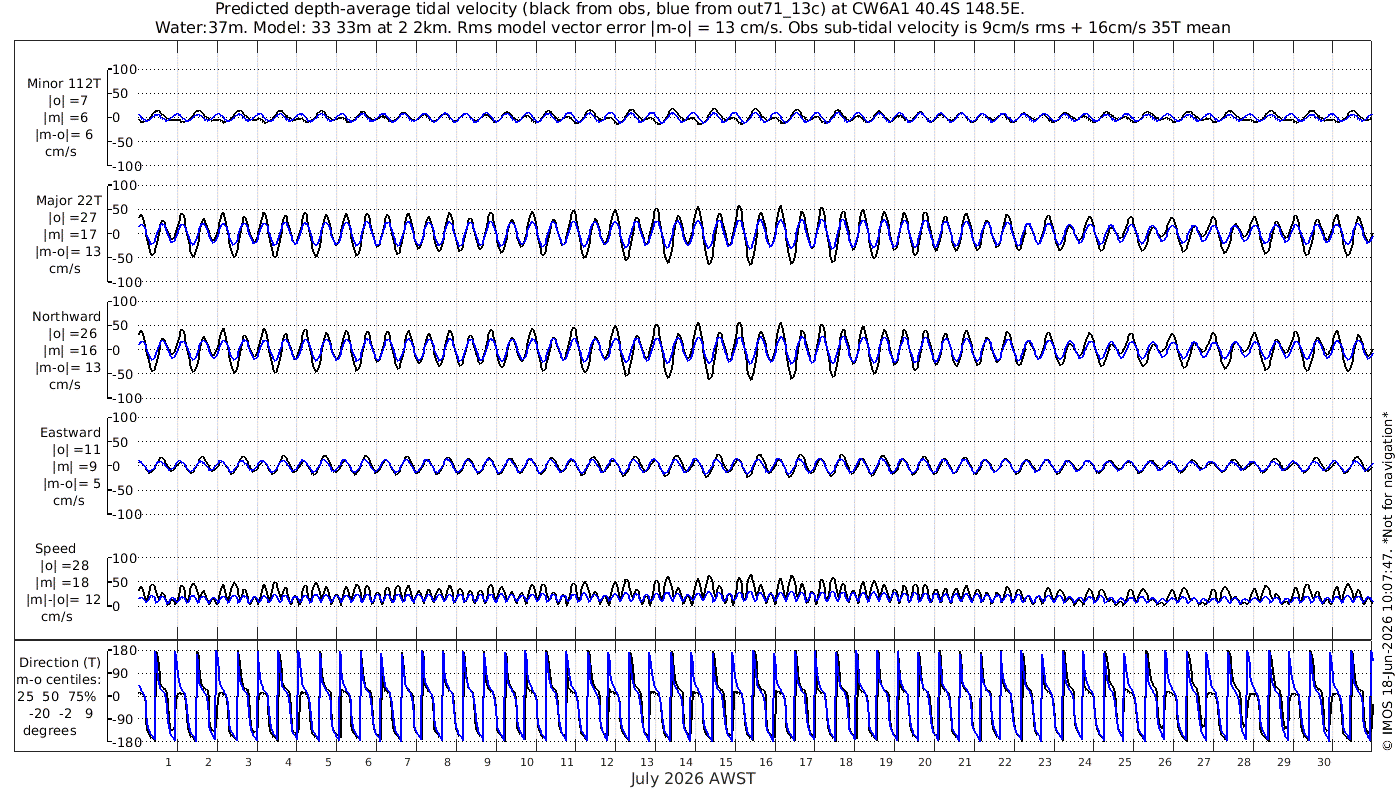The height and width of the screenshot is (800, 1400).
Task: Click day '15' on the date axis
Action: click(x=726, y=762)
